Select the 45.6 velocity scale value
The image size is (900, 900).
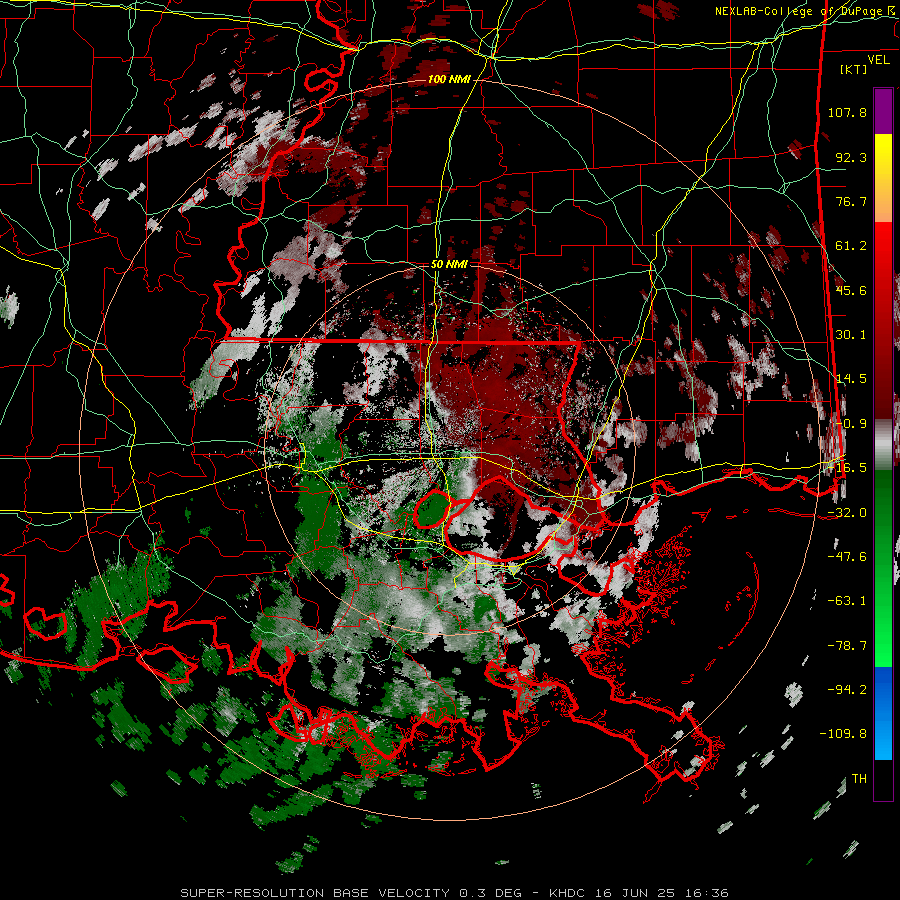[x=851, y=290]
